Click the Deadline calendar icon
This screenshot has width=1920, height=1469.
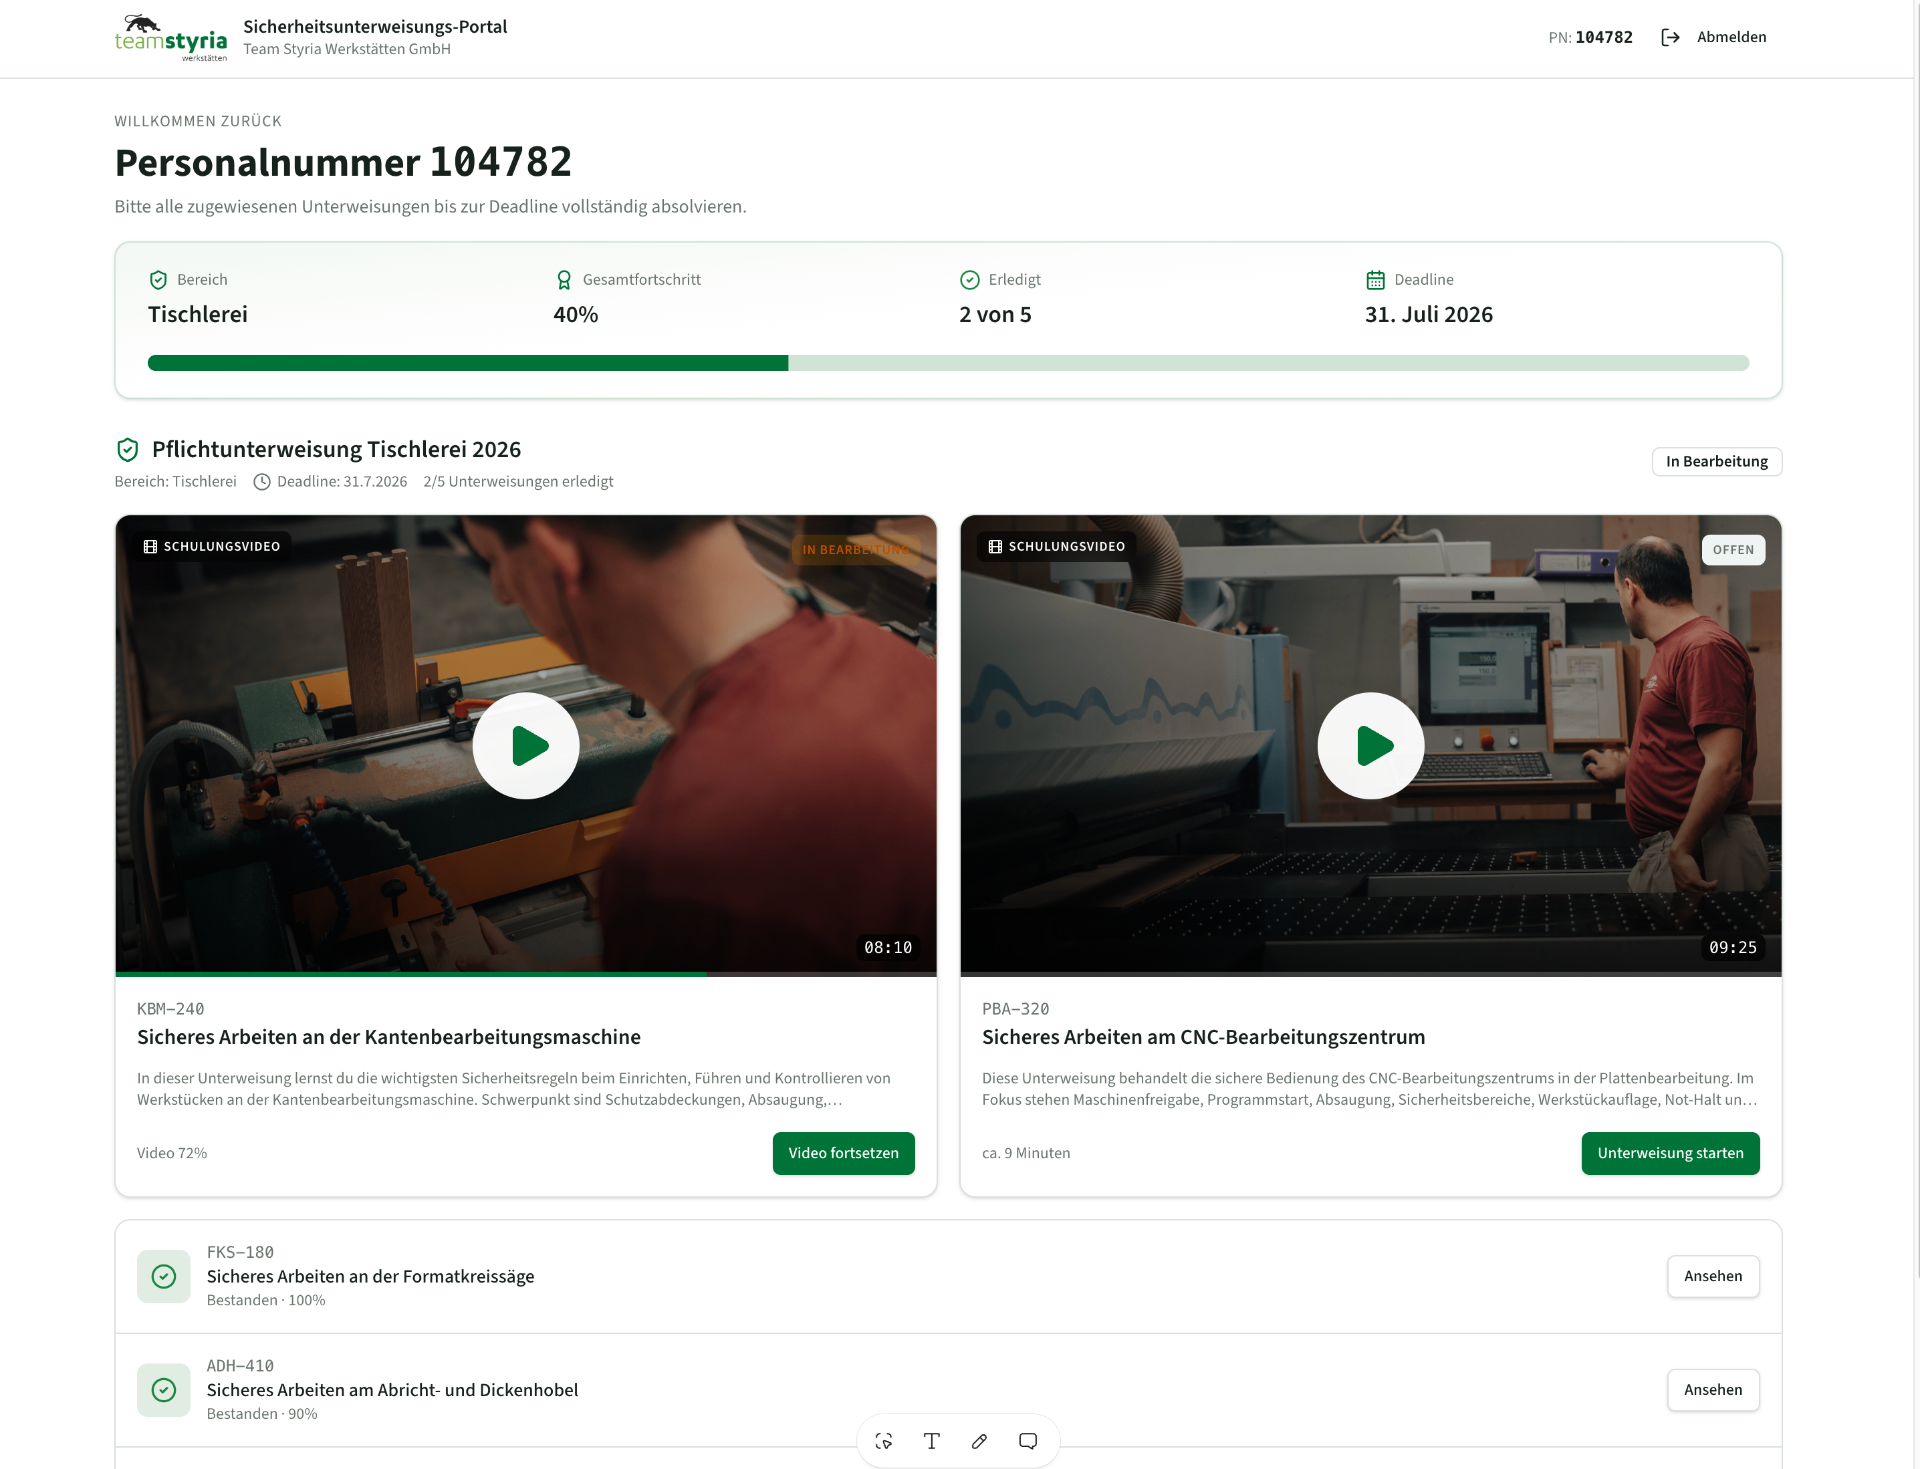1375,280
